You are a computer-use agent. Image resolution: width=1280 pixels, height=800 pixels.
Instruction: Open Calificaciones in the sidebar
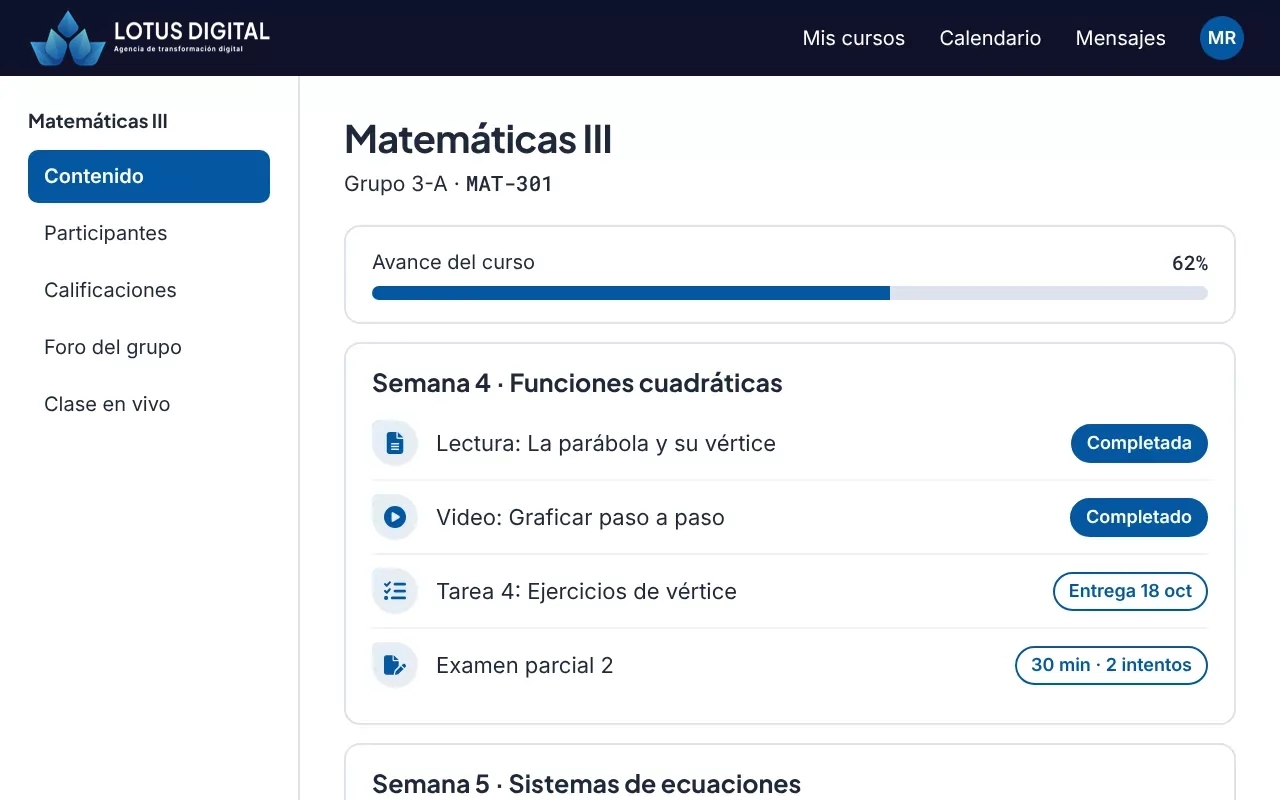pyautogui.click(x=149, y=290)
